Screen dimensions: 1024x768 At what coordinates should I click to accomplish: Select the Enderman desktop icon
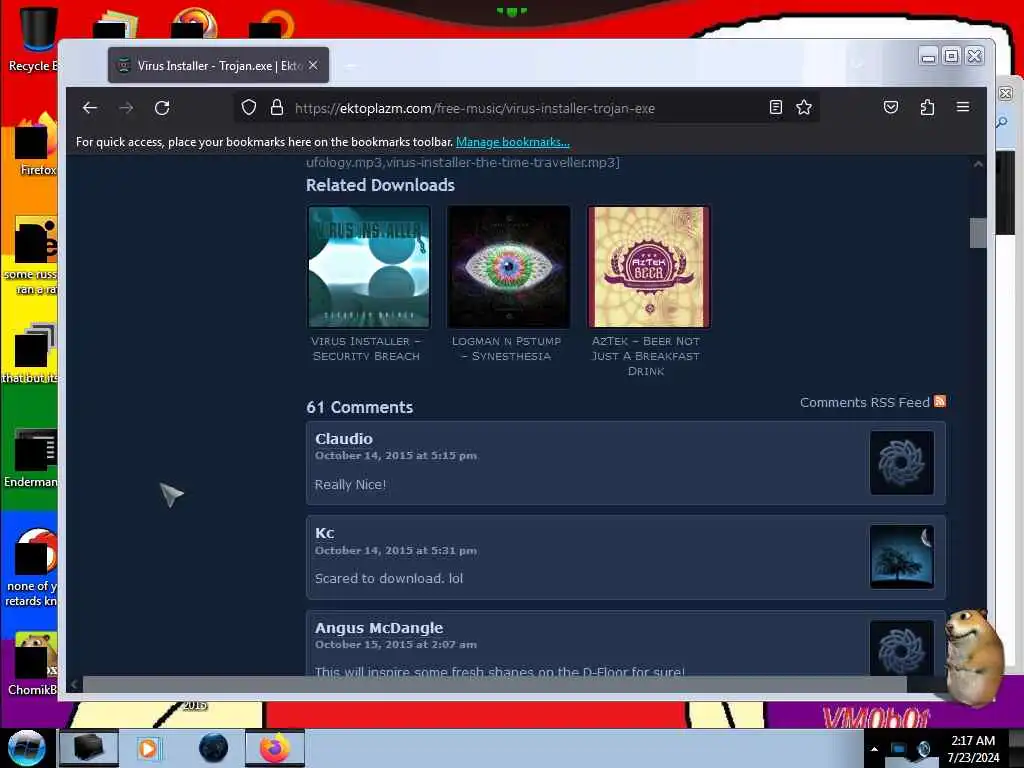click(x=31, y=458)
